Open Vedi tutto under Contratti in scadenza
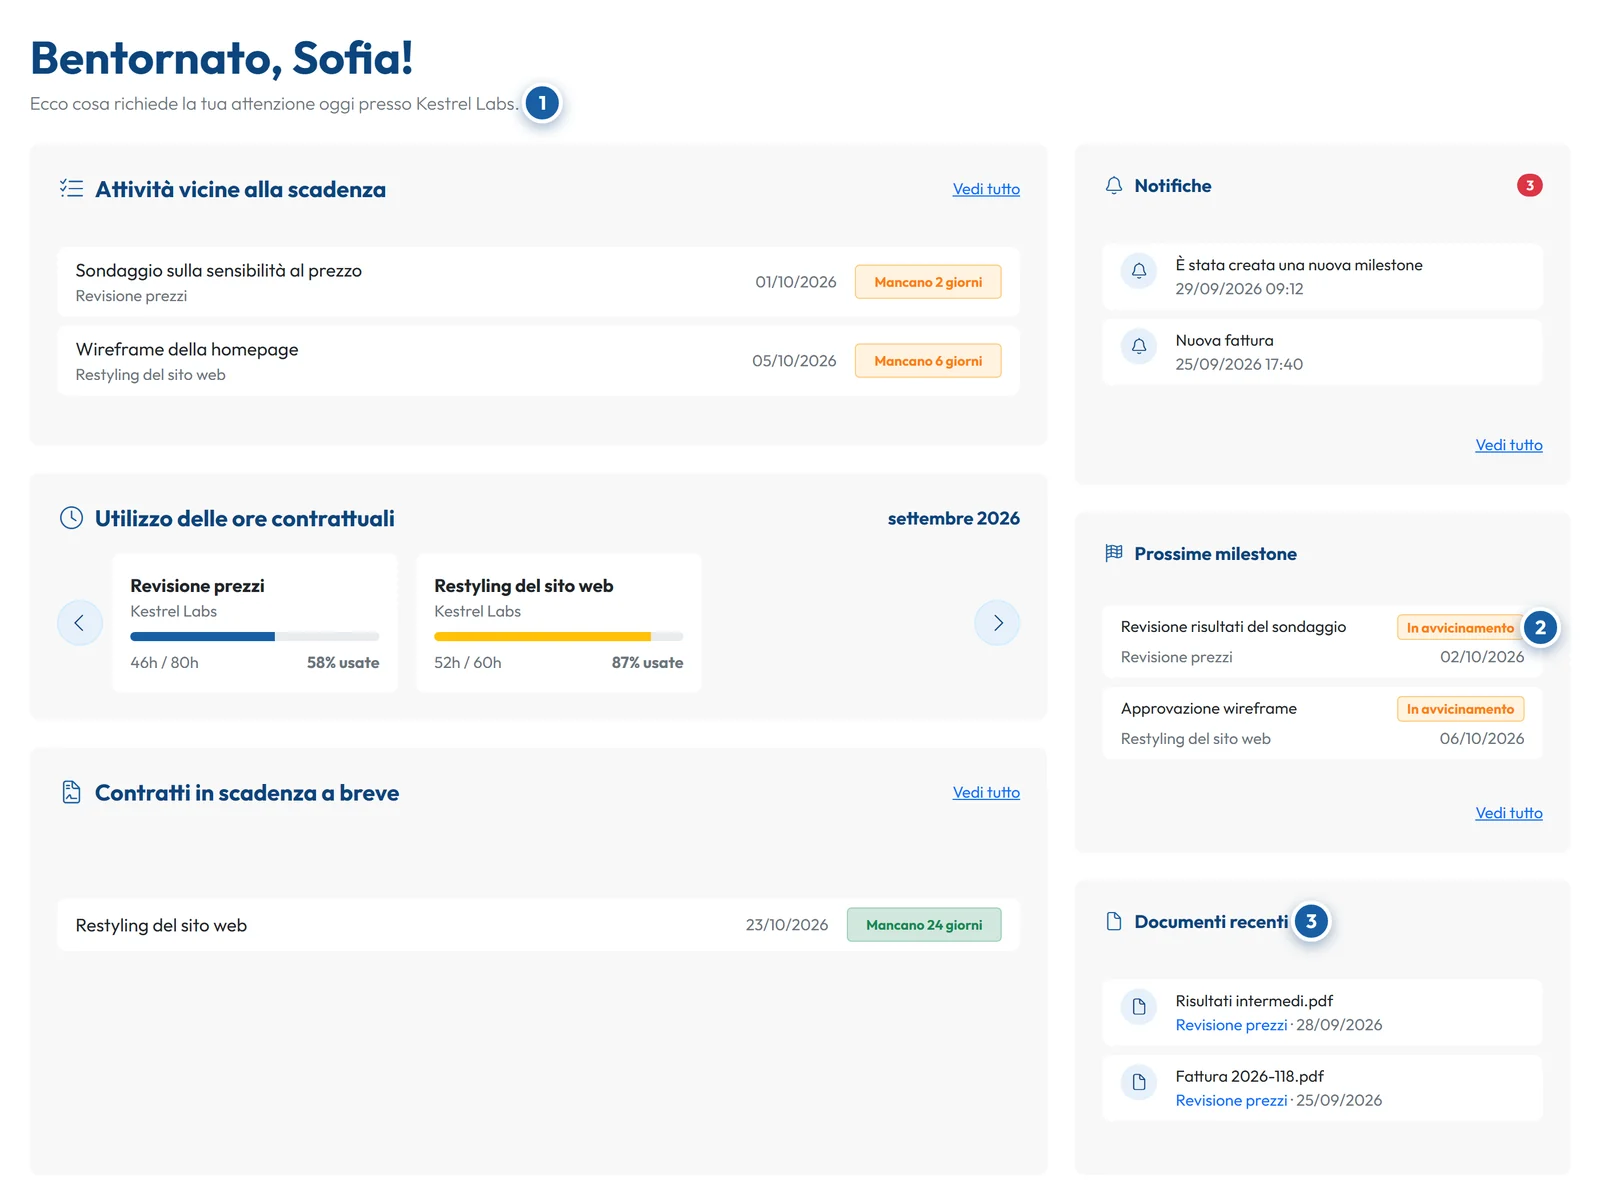The width and height of the screenshot is (1600, 1200). [986, 792]
